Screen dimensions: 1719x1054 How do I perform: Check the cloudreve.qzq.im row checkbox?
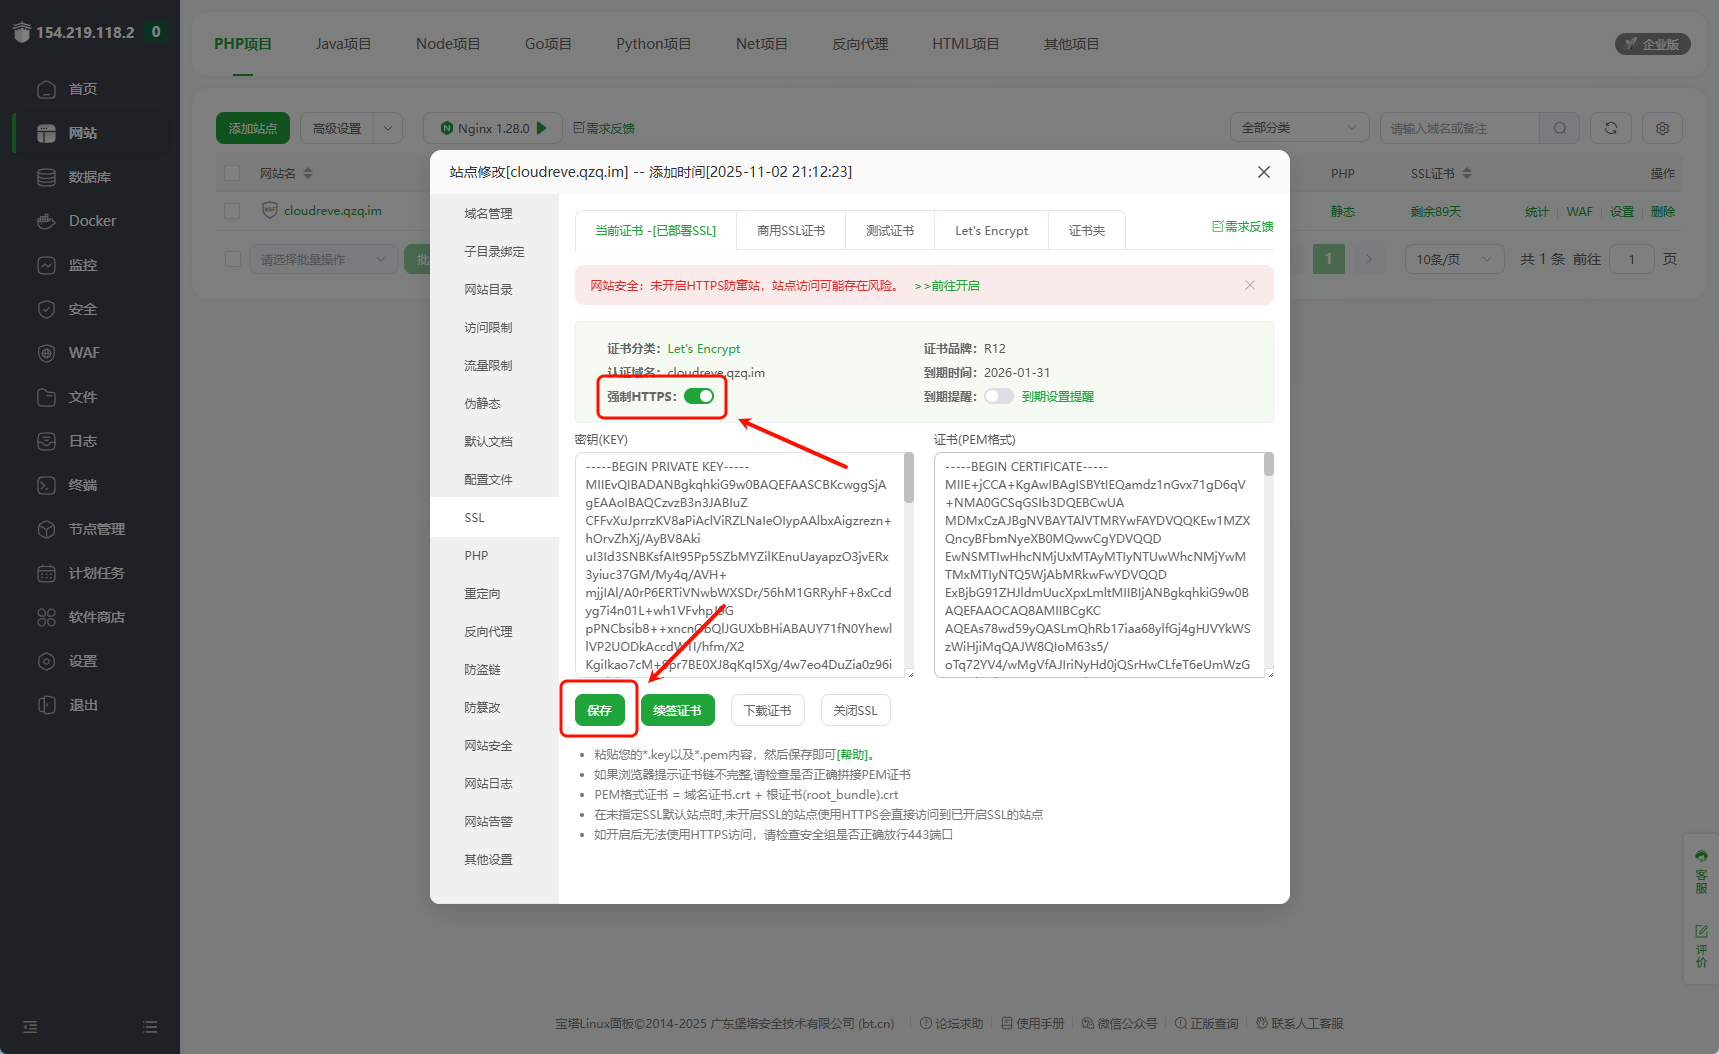tap(232, 211)
